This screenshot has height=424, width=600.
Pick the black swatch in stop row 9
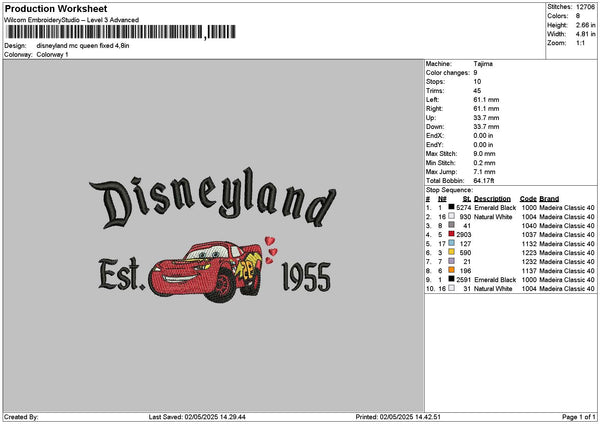[452, 279]
